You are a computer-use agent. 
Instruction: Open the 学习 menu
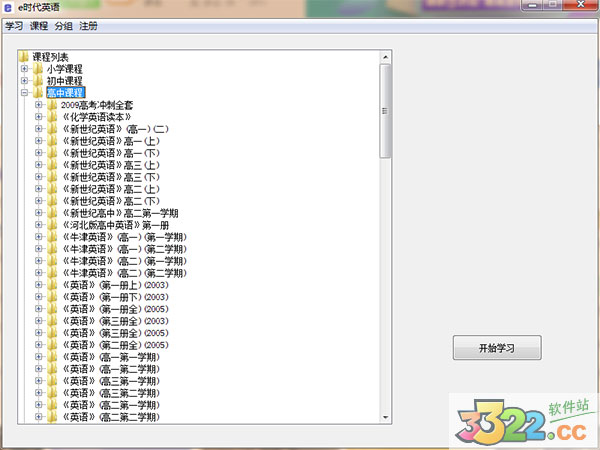14,26
